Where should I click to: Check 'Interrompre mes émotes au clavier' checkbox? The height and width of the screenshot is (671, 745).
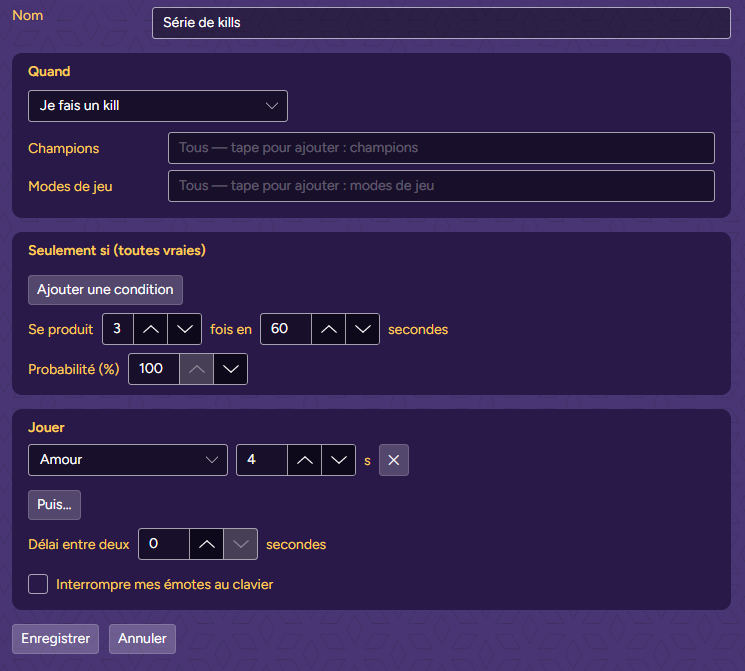[x=38, y=584]
